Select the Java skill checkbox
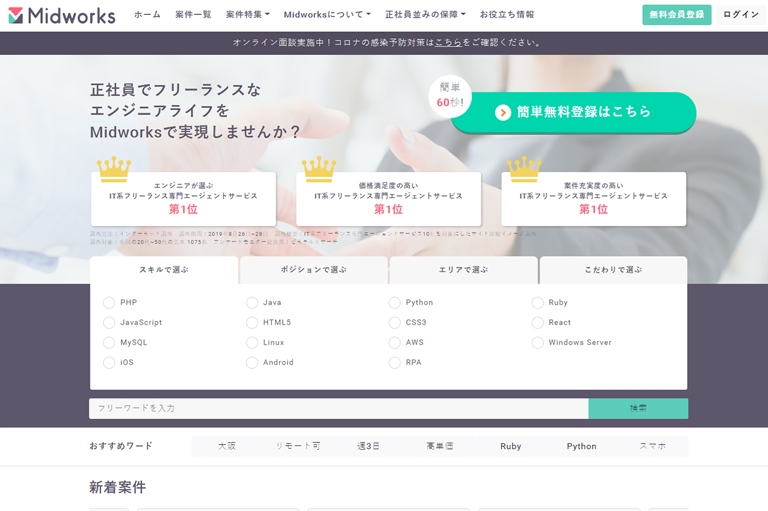Screen dimensions: 768x511 252,303
